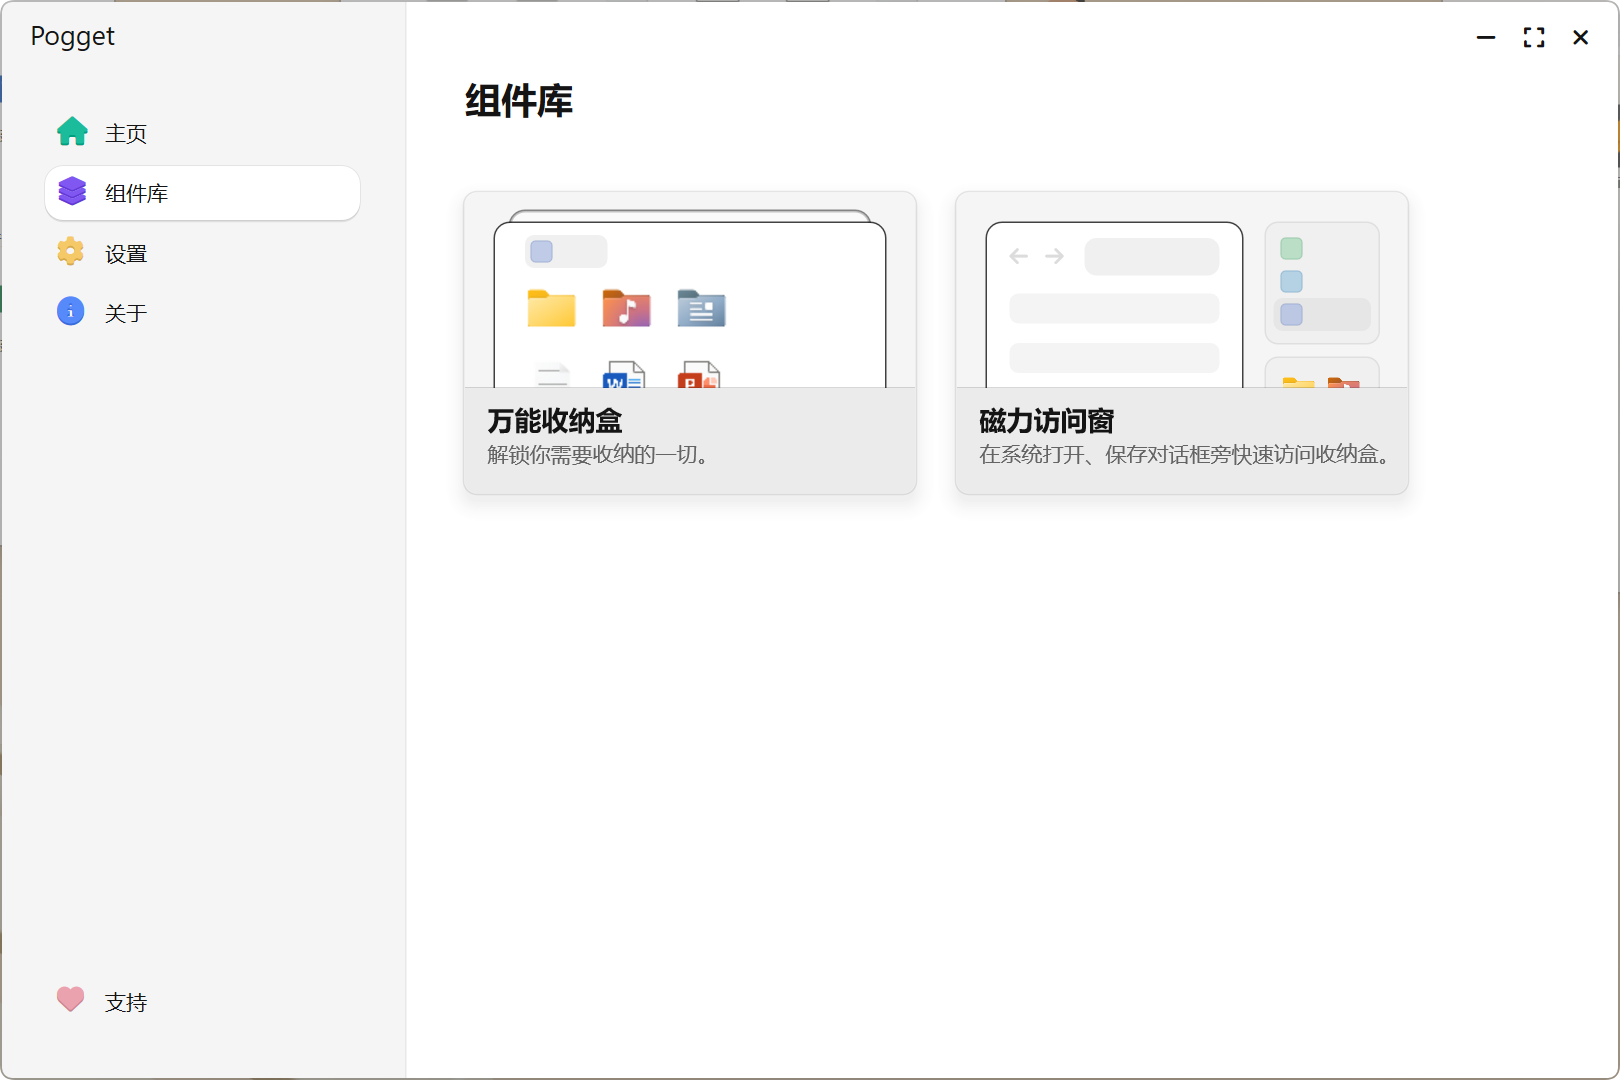The width and height of the screenshot is (1620, 1080).
Task: Click the 支持 link at the sidebar bottom
Action: click(125, 1001)
